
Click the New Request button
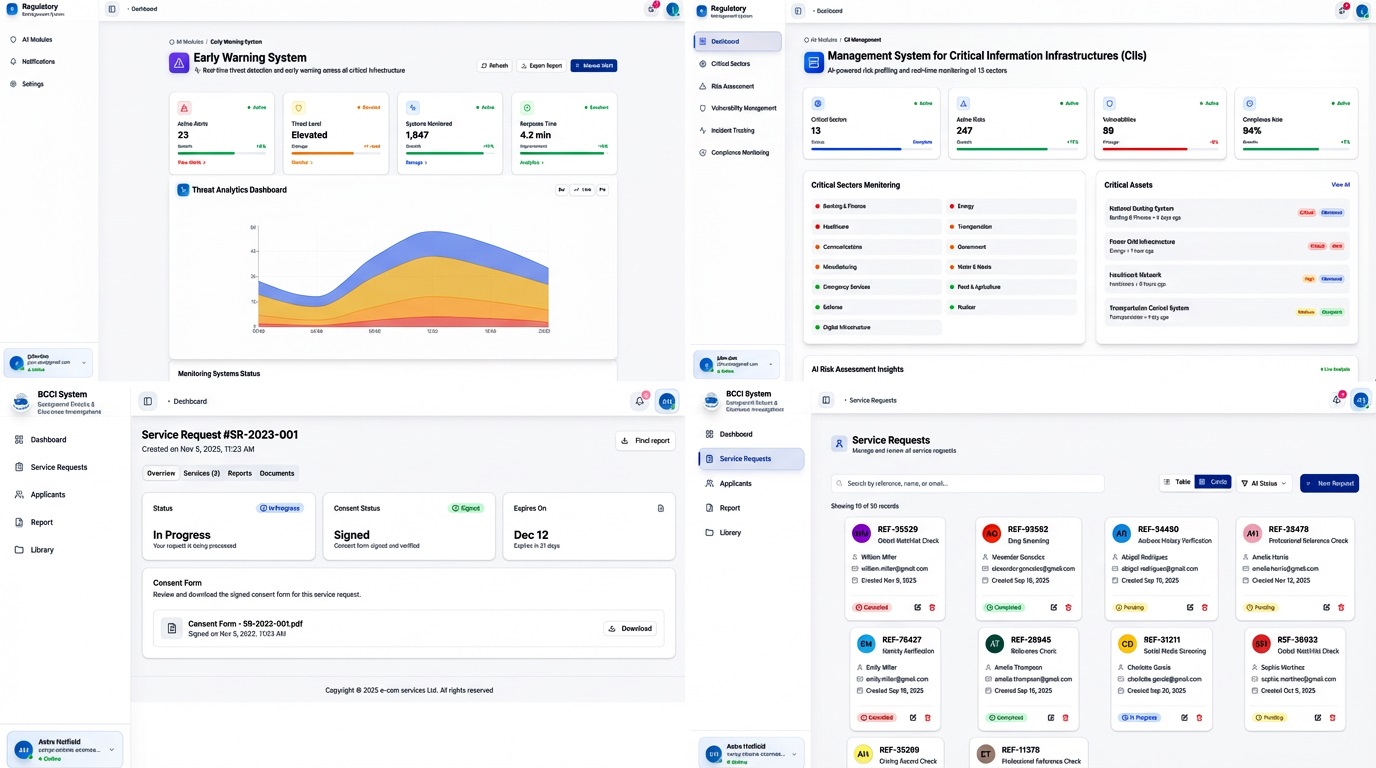[1329, 483]
